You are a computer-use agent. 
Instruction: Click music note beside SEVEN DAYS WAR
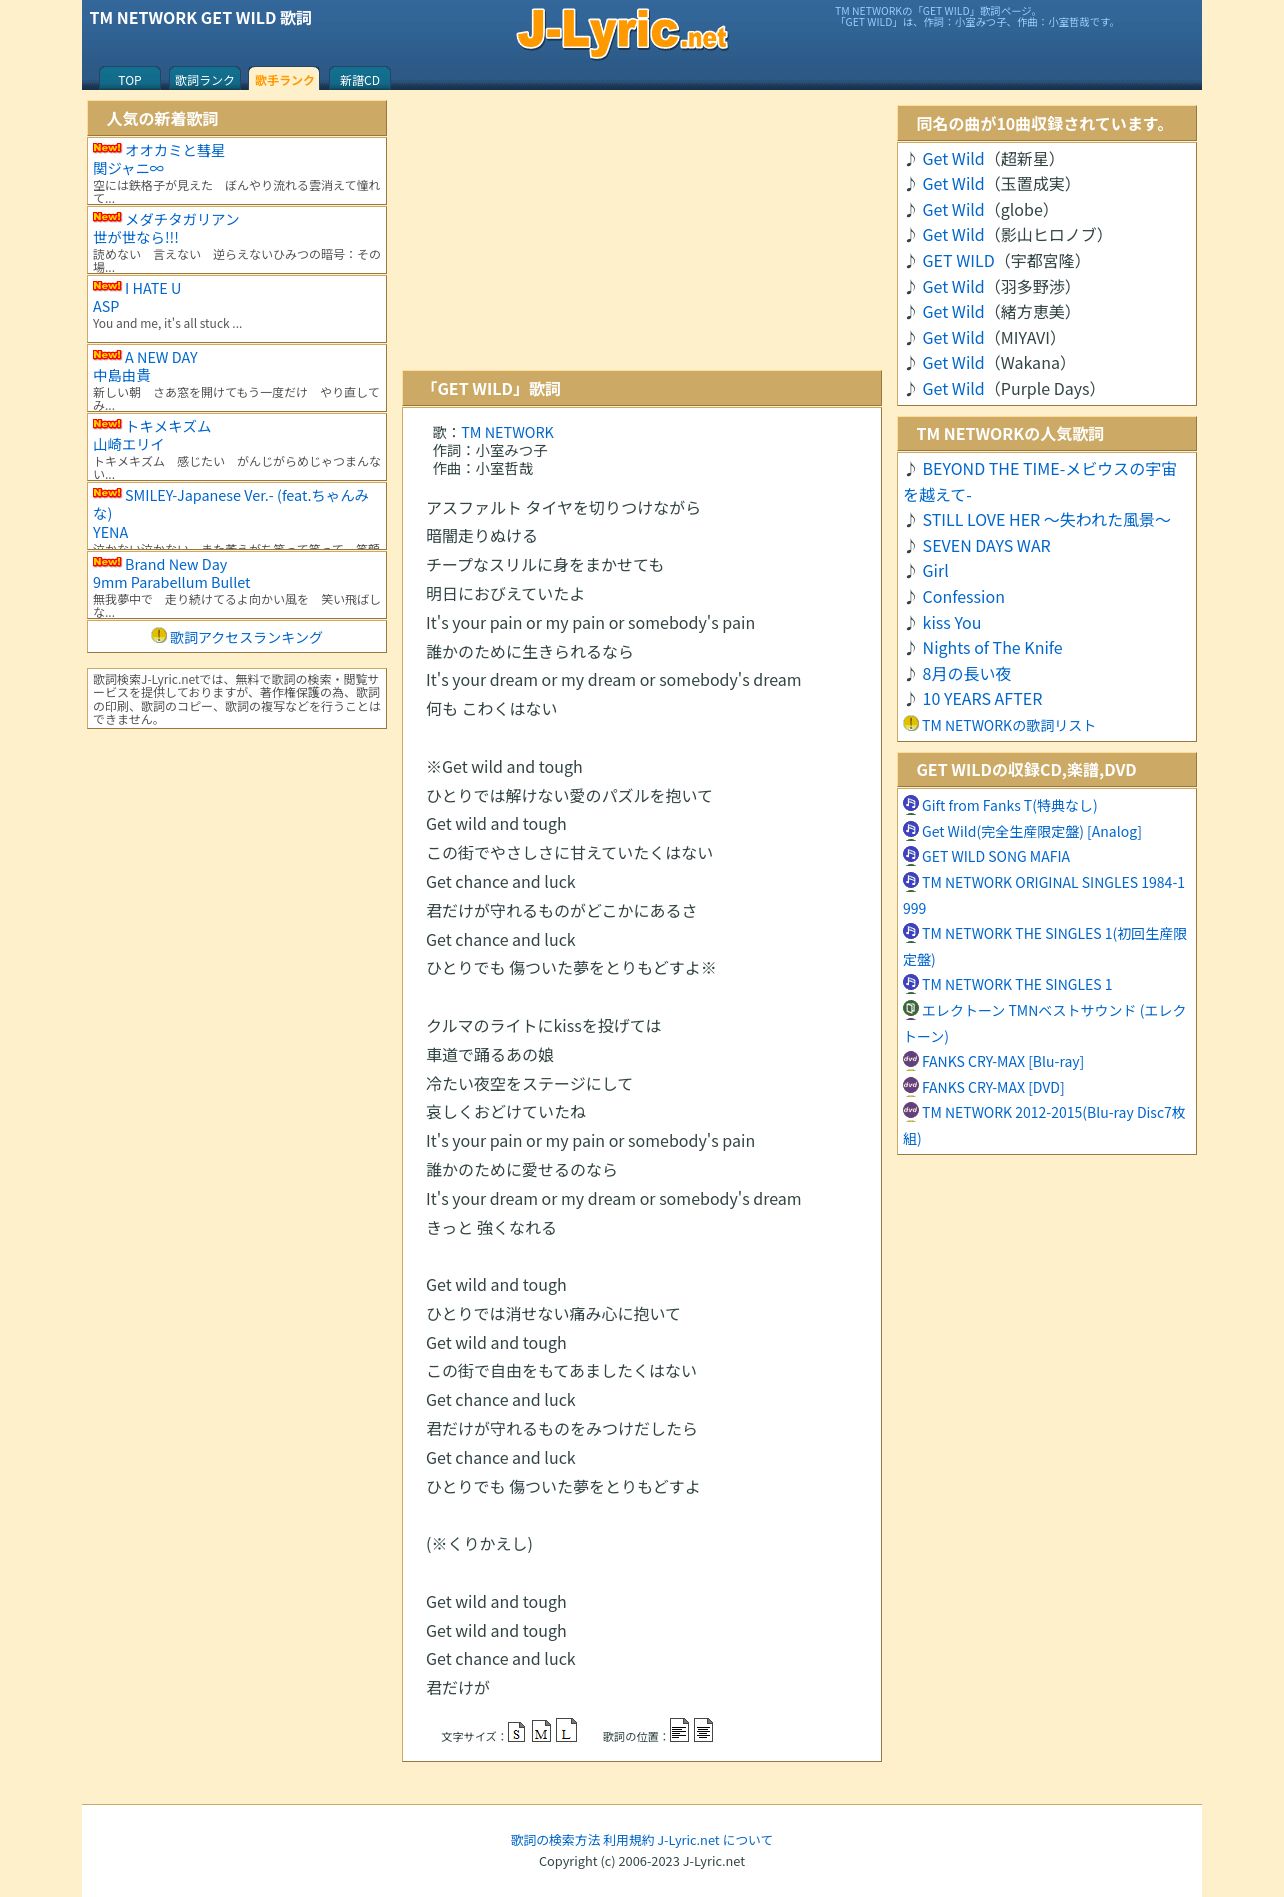coord(911,546)
